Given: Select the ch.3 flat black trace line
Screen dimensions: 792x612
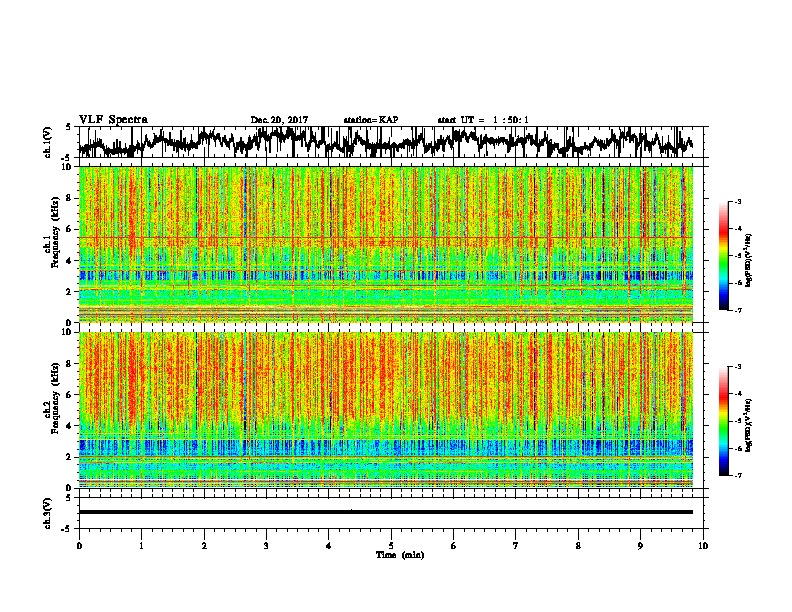Looking at the screenshot, I should 386,512.
